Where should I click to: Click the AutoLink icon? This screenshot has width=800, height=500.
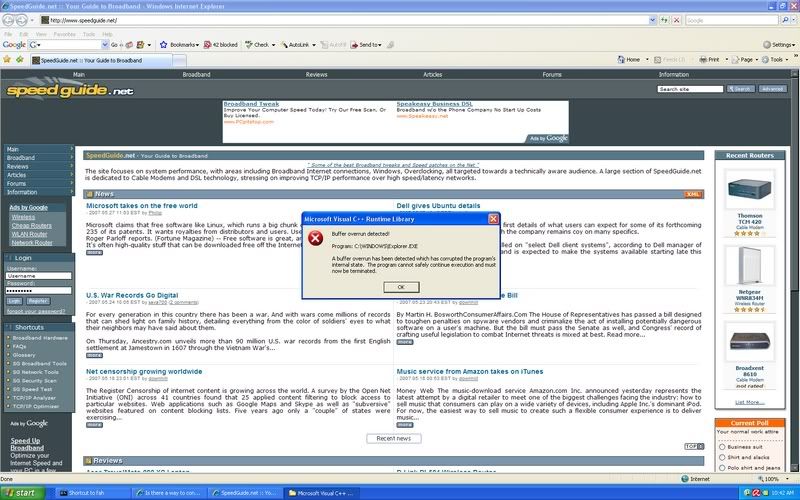tap(284, 45)
